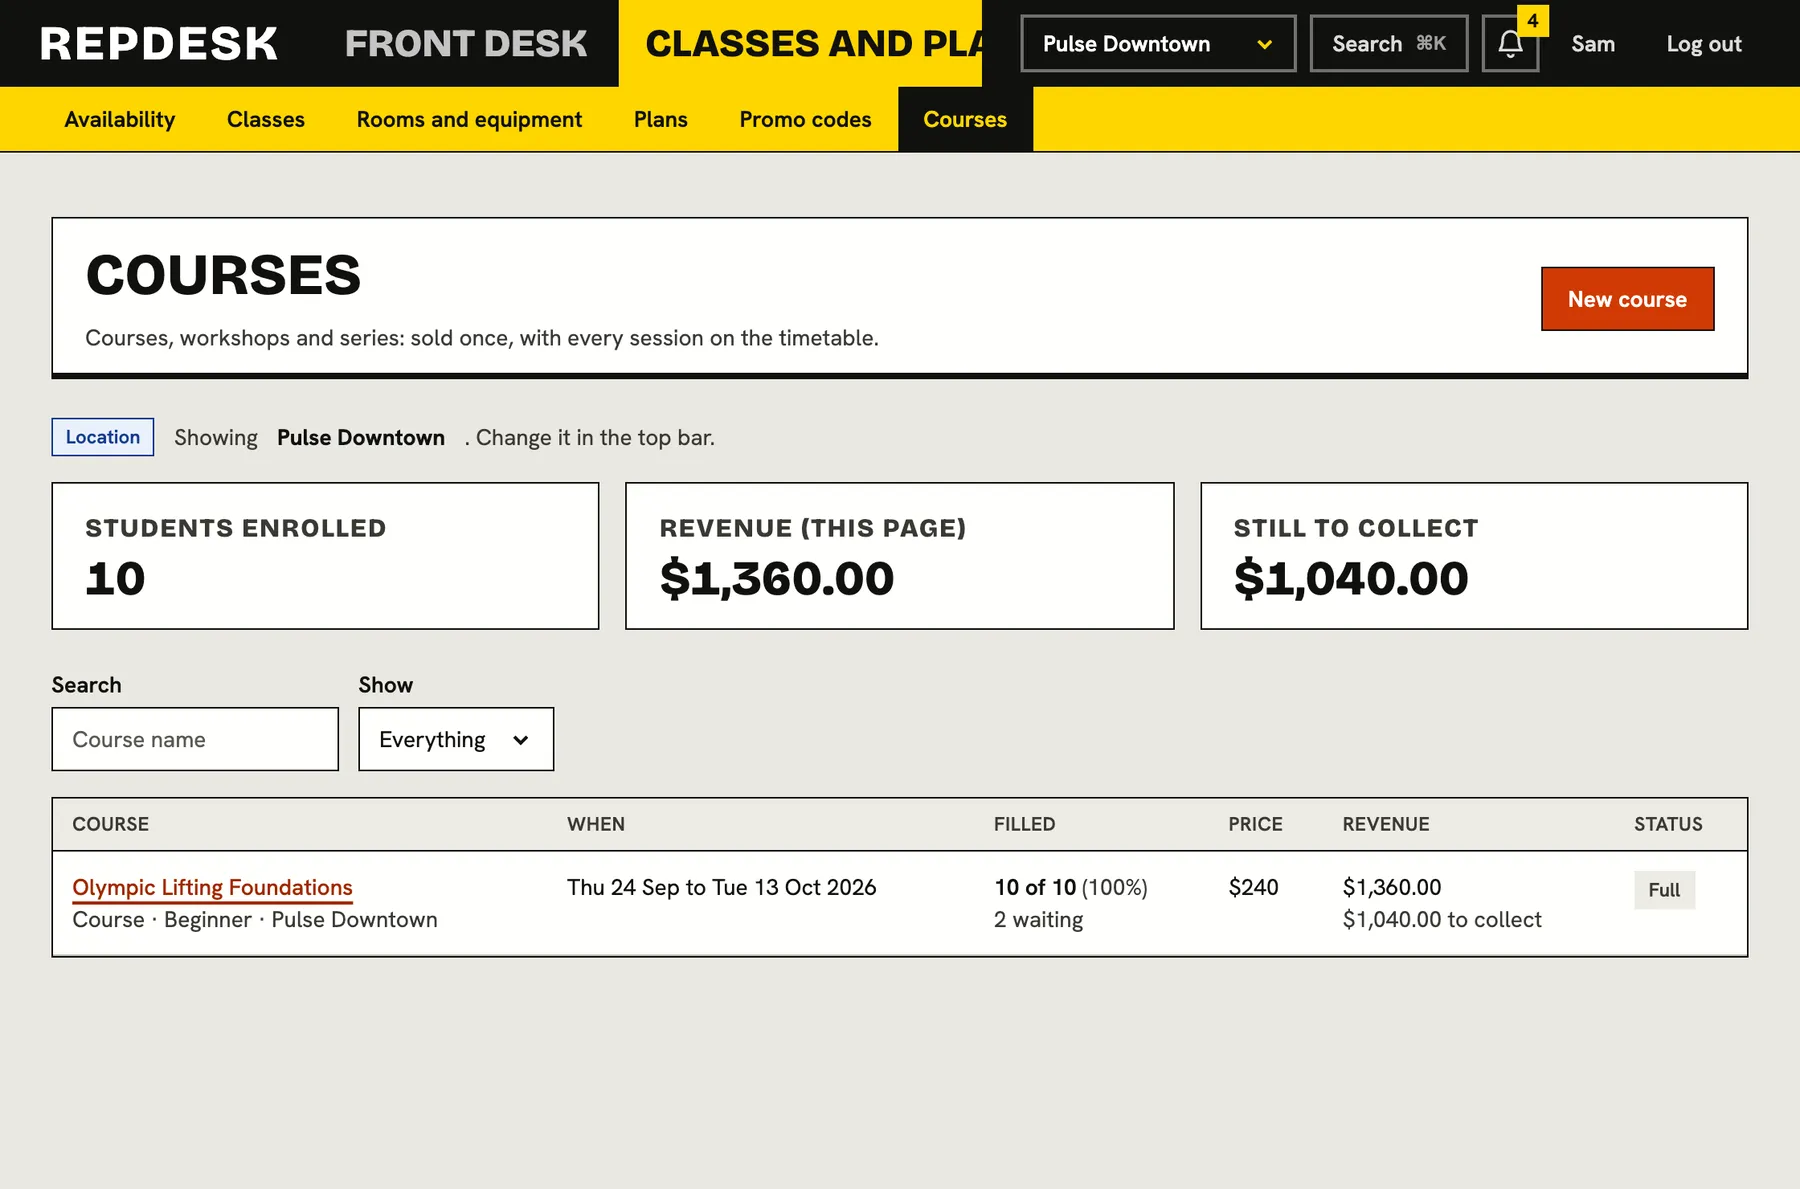Click the PRICE column header
This screenshot has height=1189, width=1800.
pyautogui.click(x=1255, y=824)
